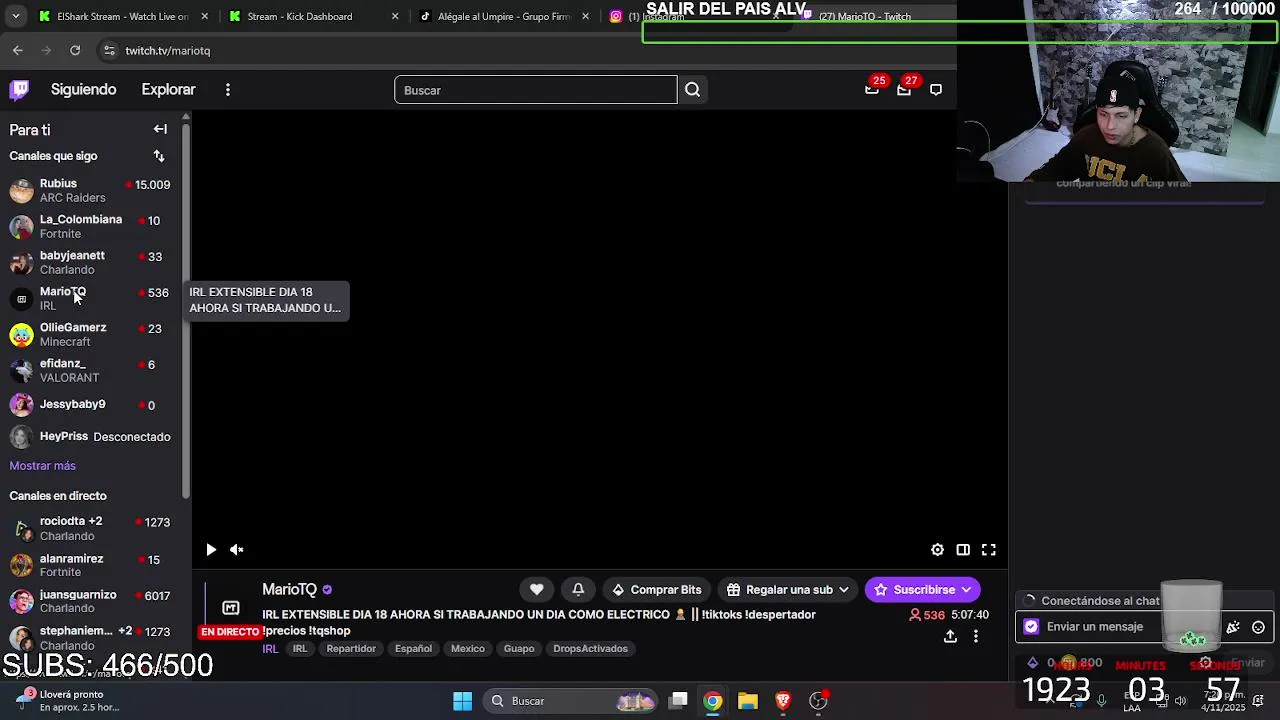1280x720 pixels.
Task: Open the Explorar tab
Action: tap(168, 90)
